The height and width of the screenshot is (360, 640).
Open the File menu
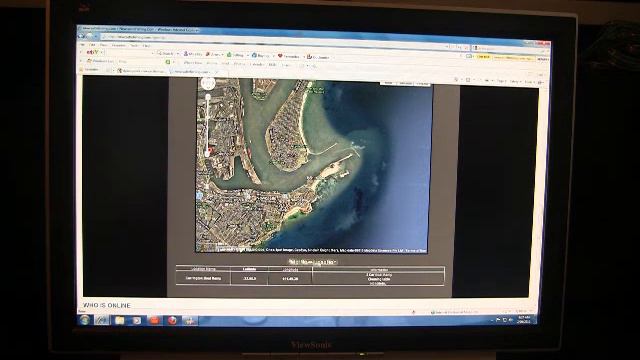[x=82, y=44]
